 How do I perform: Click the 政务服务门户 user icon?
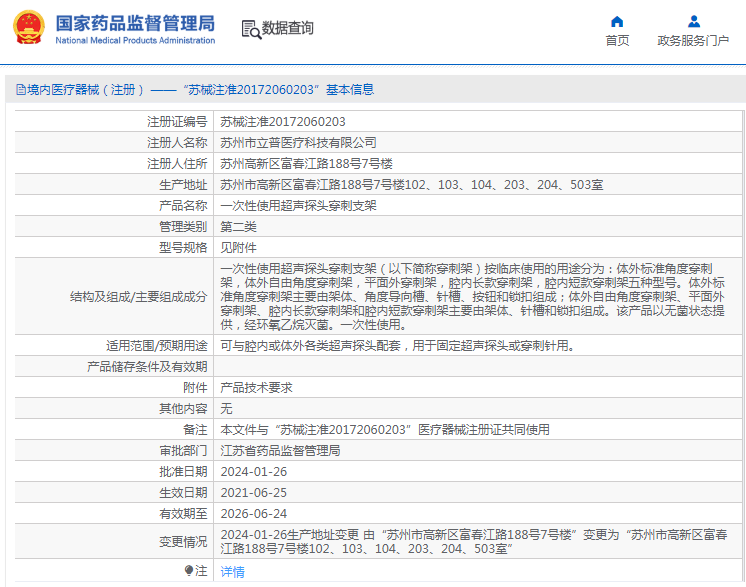point(694,21)
